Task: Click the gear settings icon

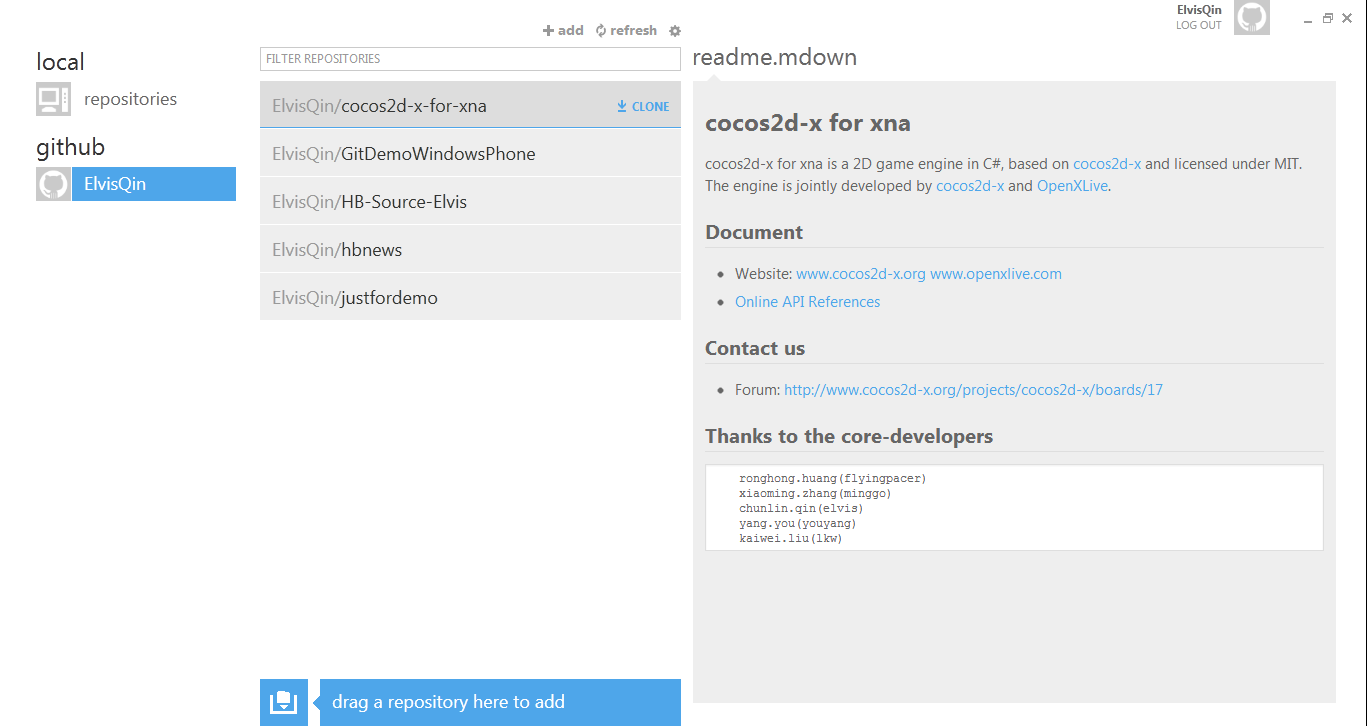Action: [675, 31]
